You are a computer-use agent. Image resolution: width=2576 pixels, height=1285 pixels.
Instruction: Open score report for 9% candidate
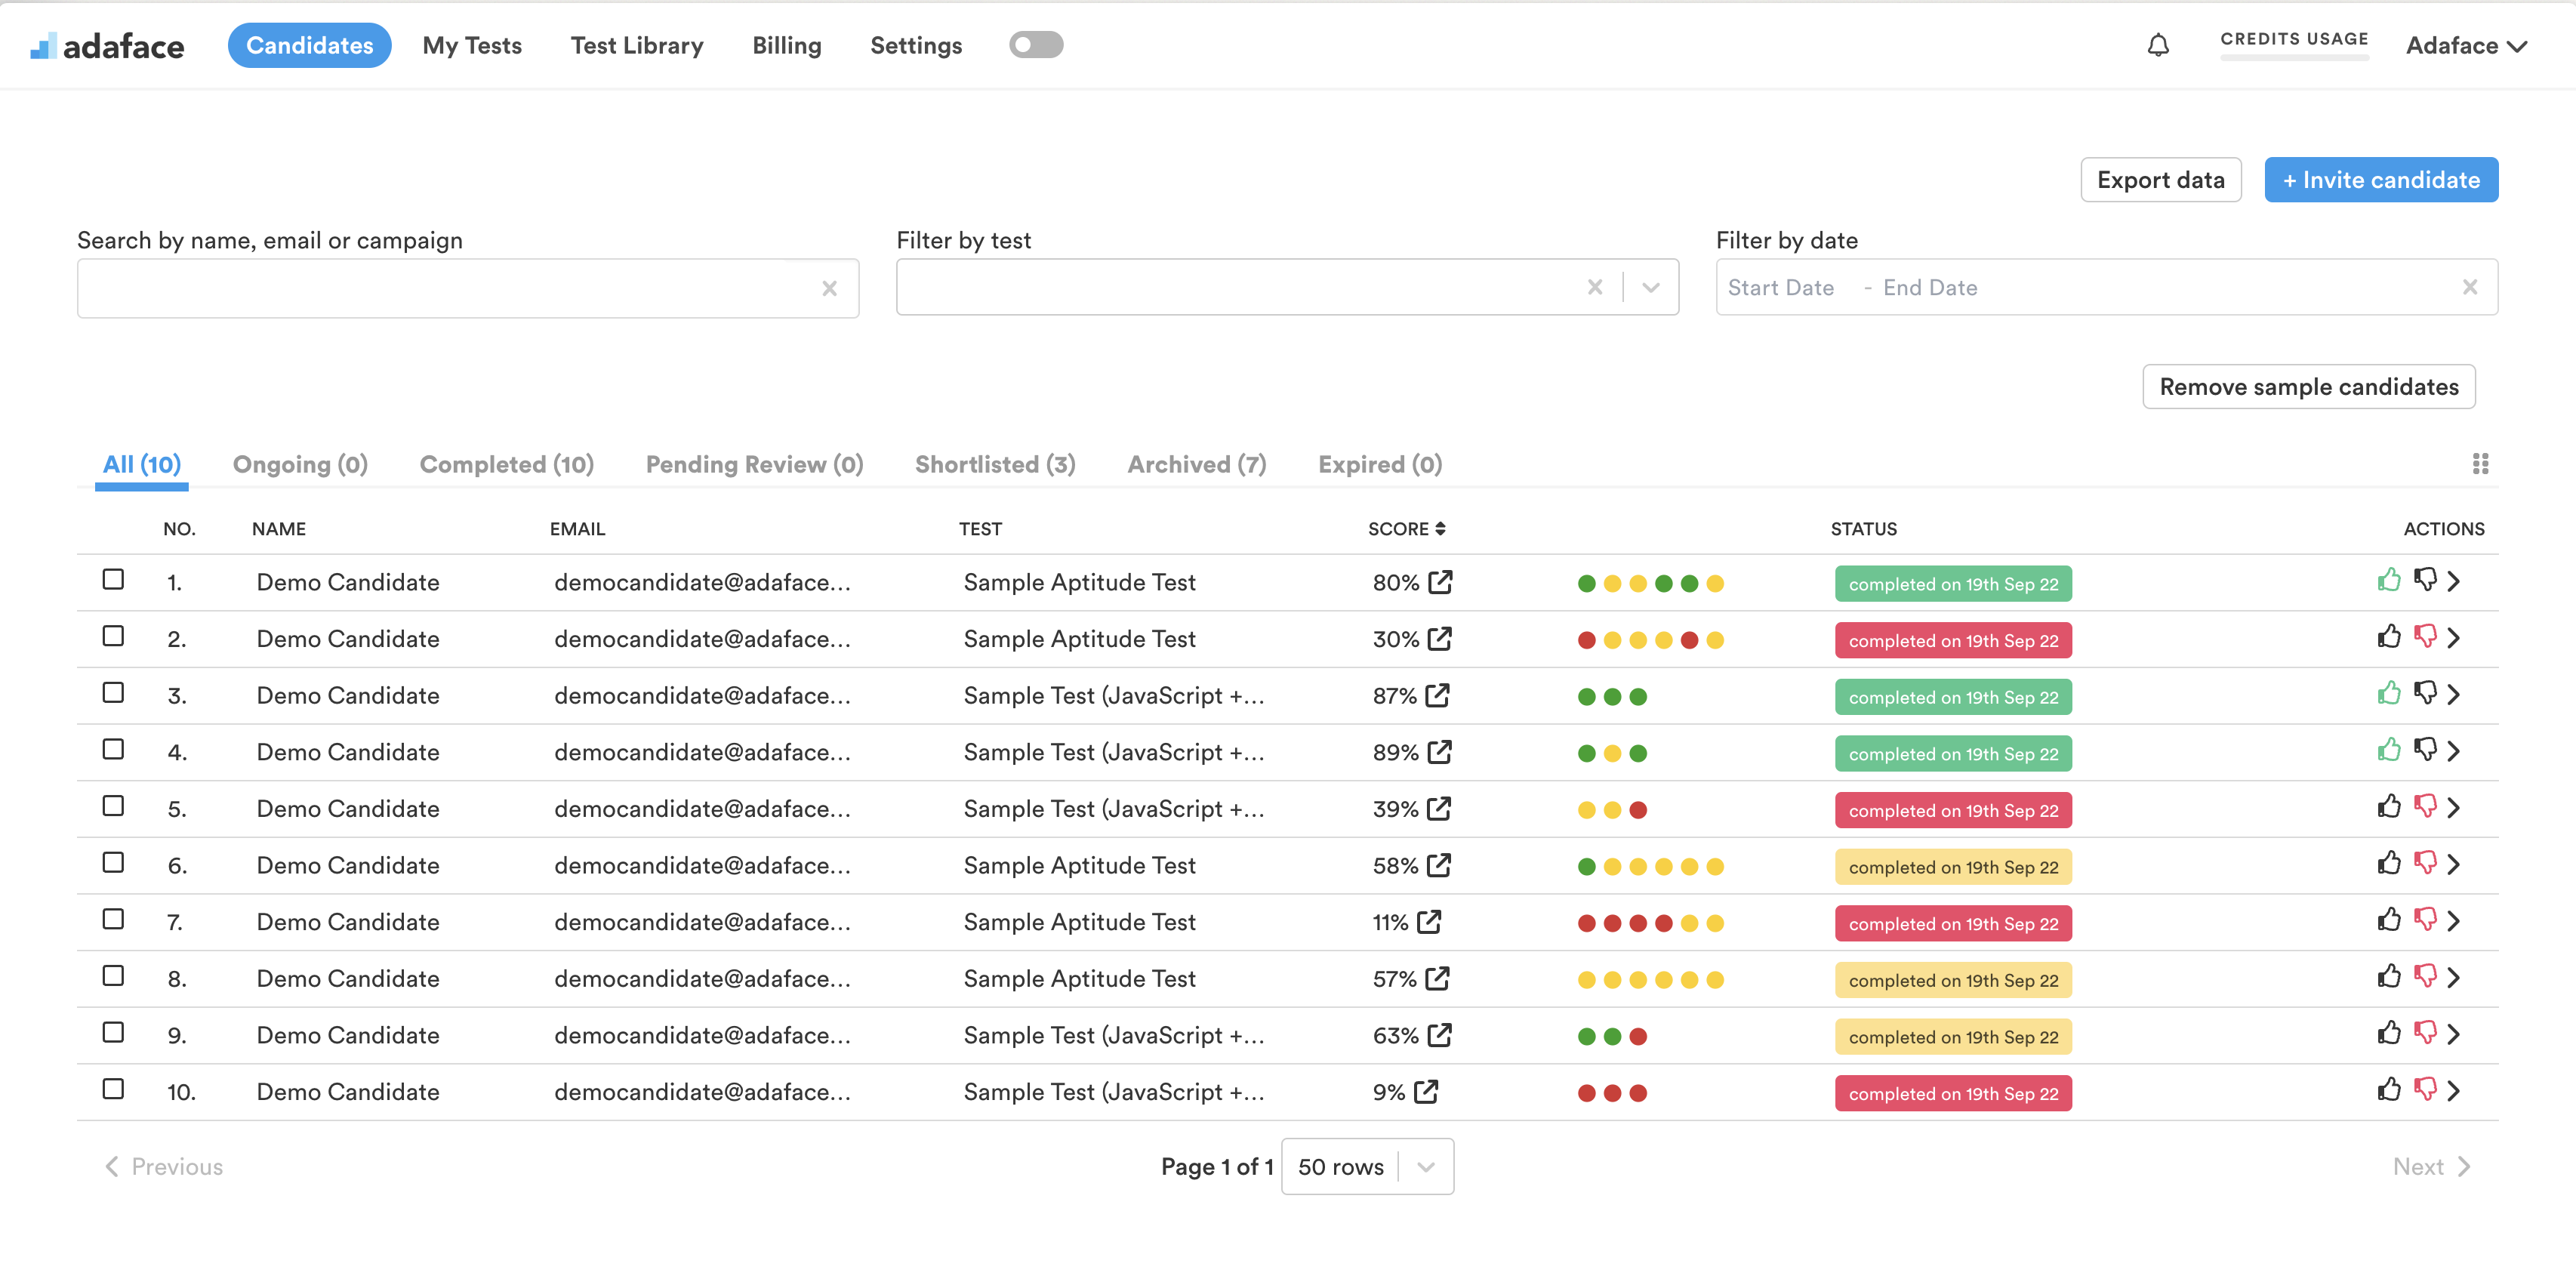coord(1426,1092)
